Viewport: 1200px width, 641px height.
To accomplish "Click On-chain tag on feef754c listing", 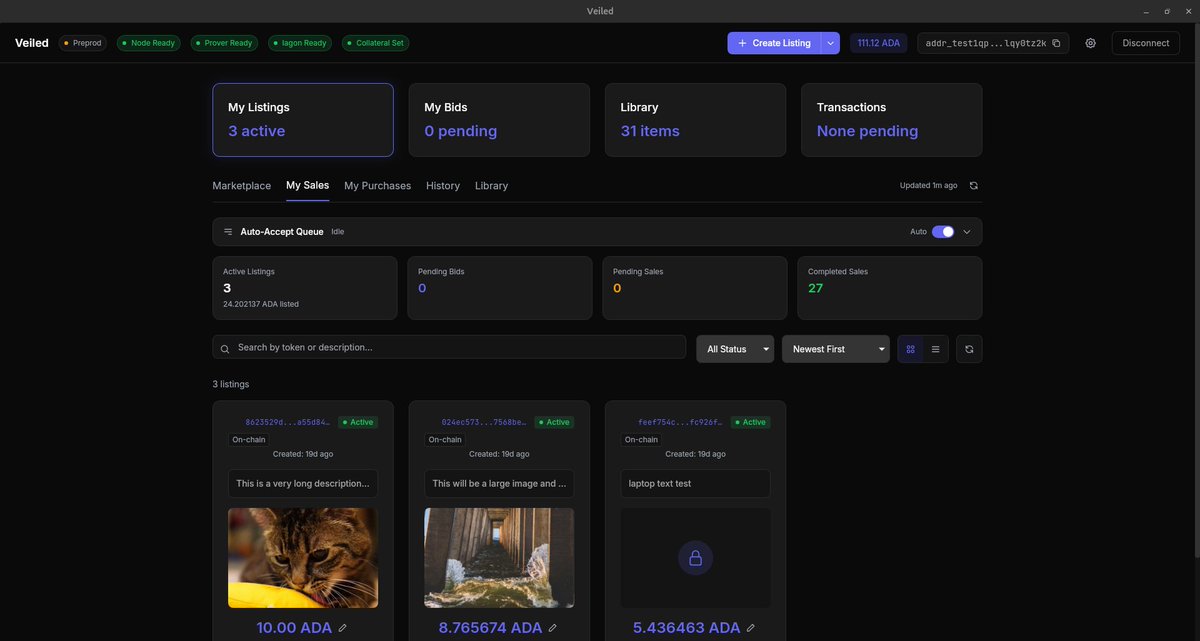I will 641,439.
